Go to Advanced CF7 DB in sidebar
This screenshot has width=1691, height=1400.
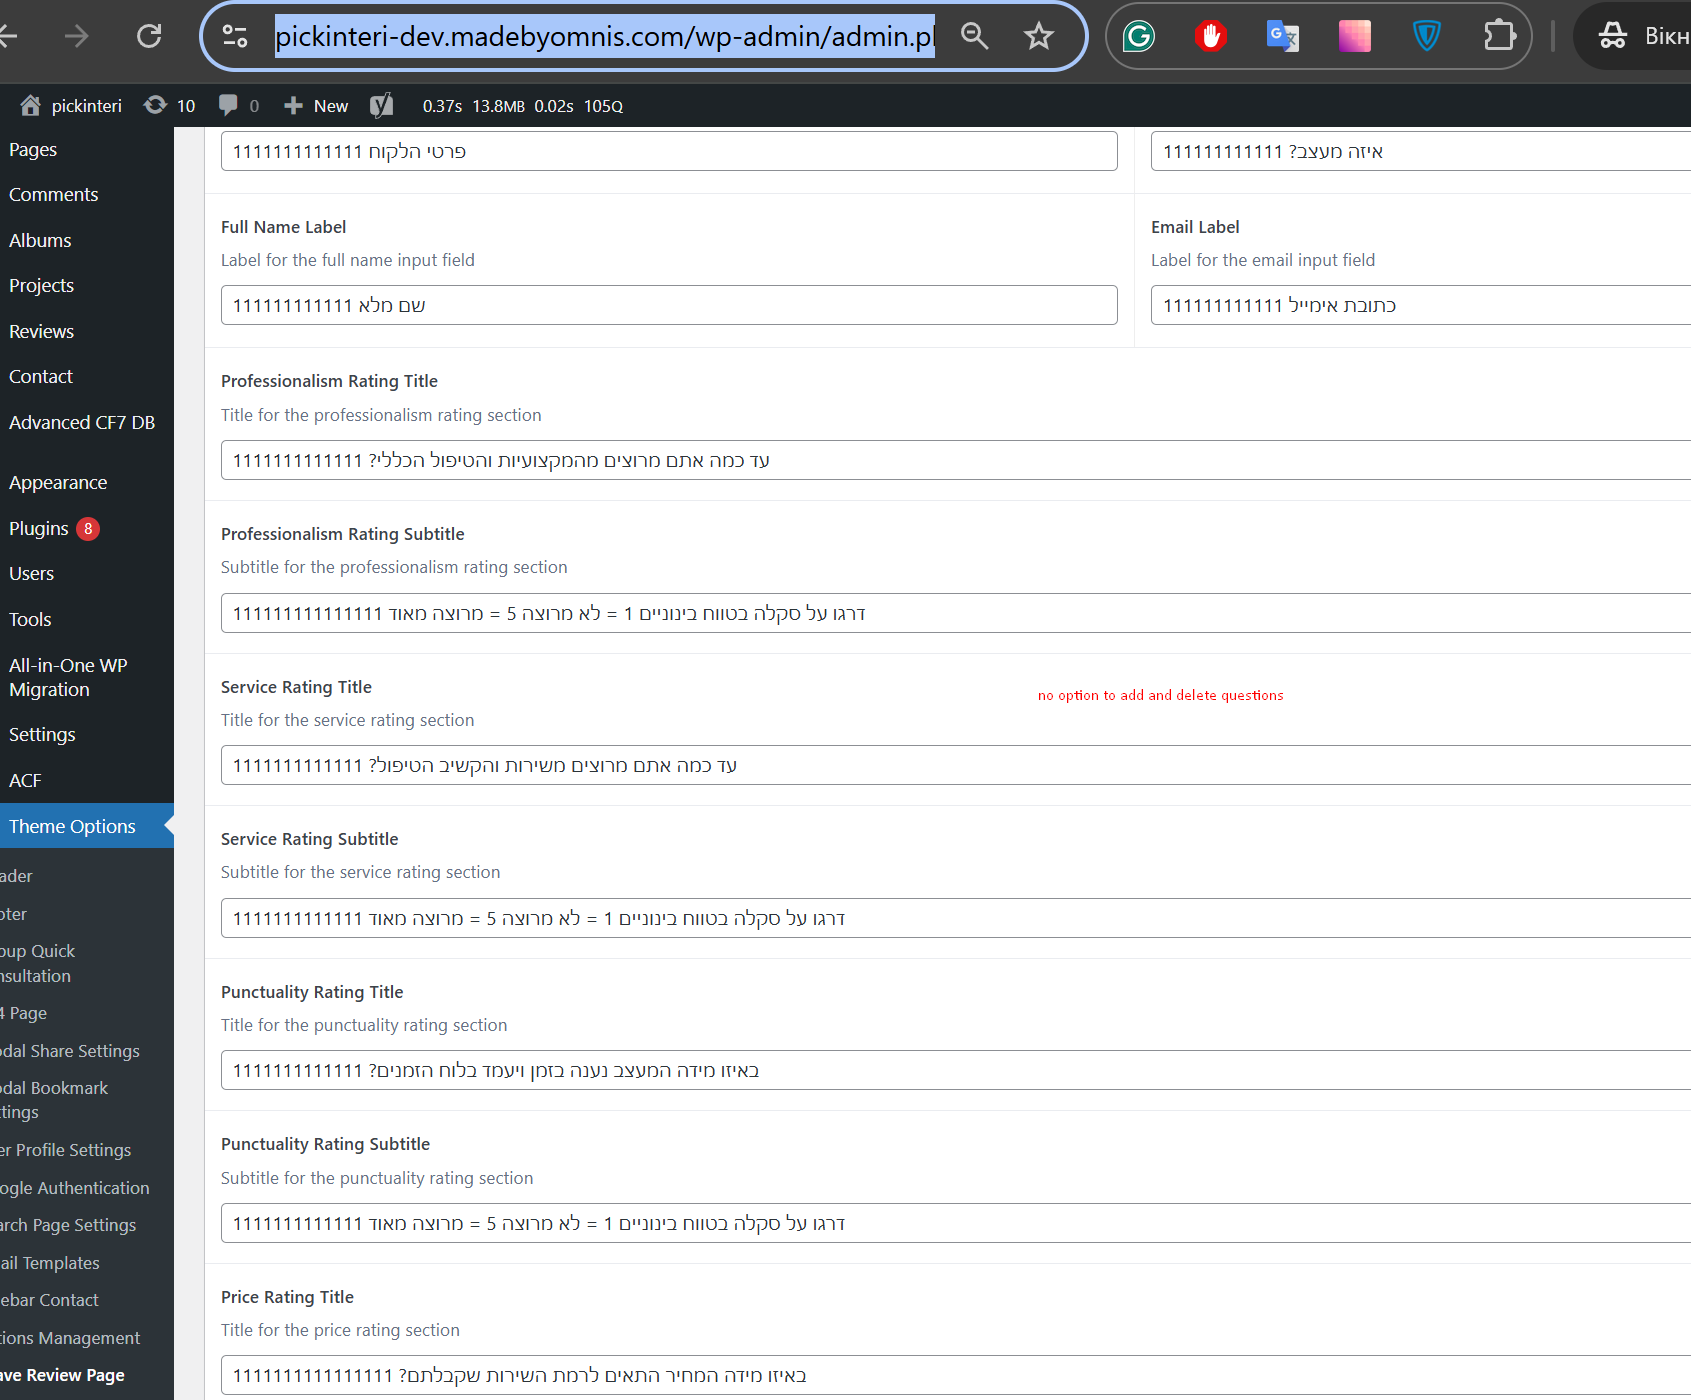coord(82,423)
